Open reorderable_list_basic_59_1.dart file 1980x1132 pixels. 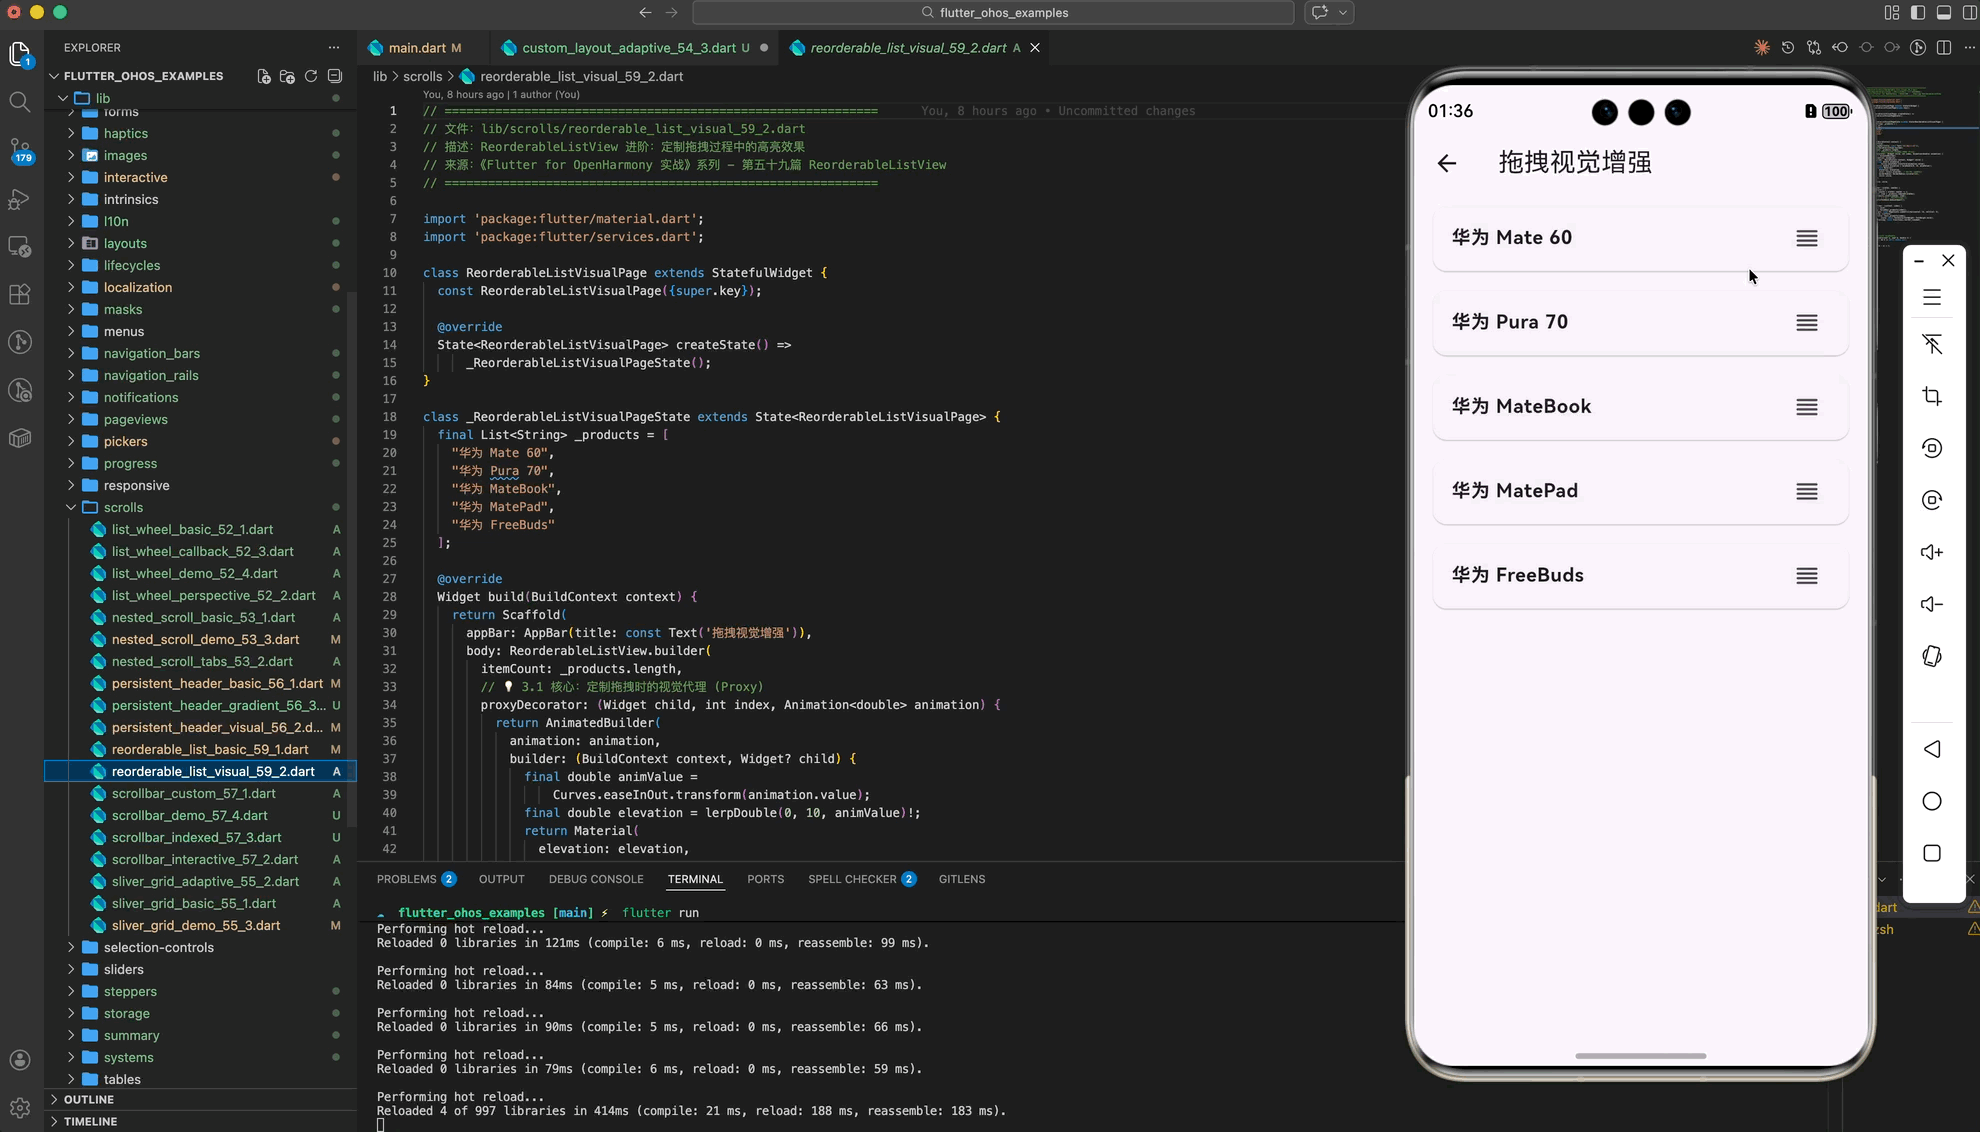coord(209,749)
